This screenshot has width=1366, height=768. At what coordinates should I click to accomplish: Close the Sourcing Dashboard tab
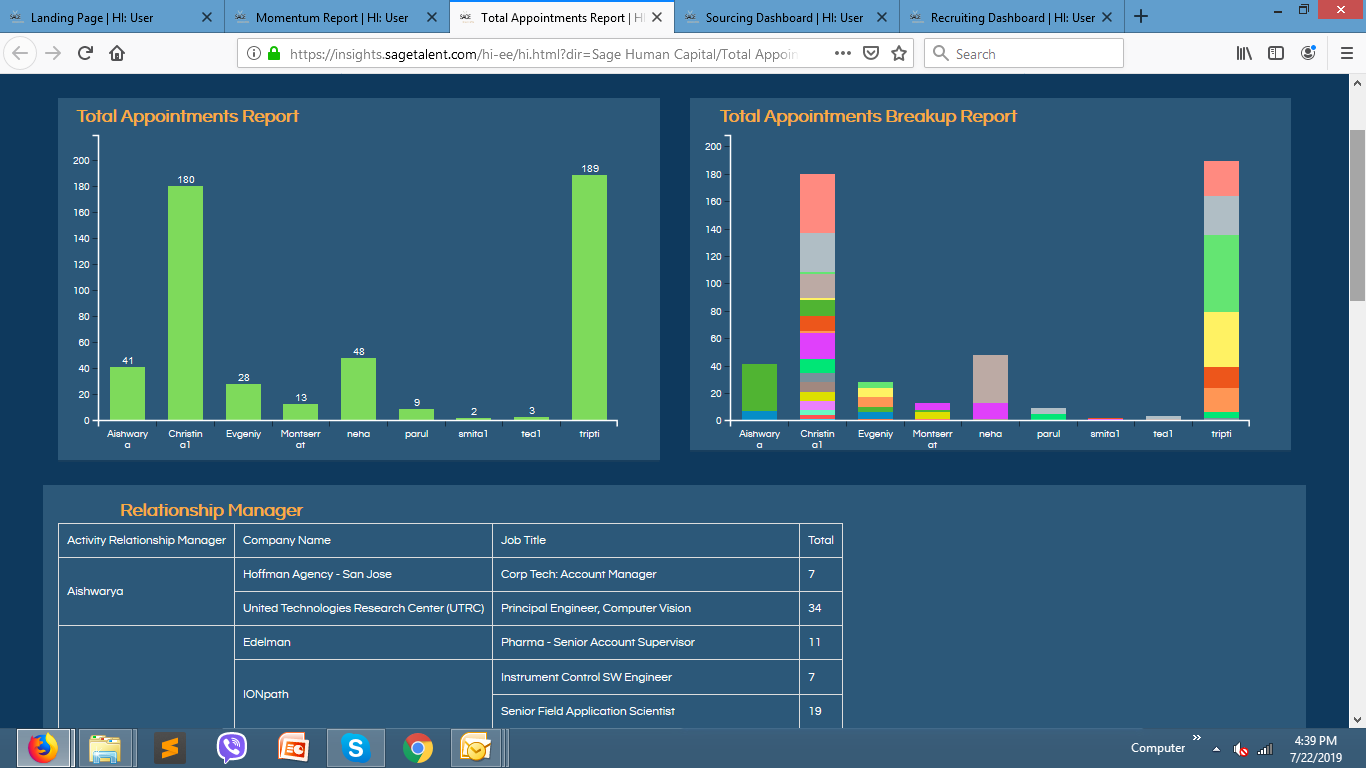tap(882, 17)
